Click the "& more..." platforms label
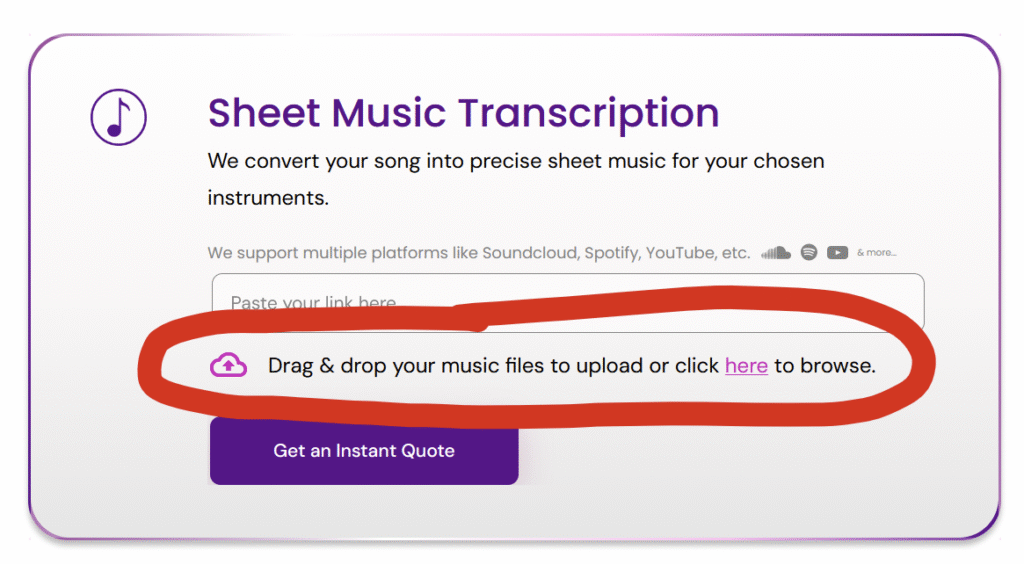Viewport: 1024px width, 564px height. (877, 253)
